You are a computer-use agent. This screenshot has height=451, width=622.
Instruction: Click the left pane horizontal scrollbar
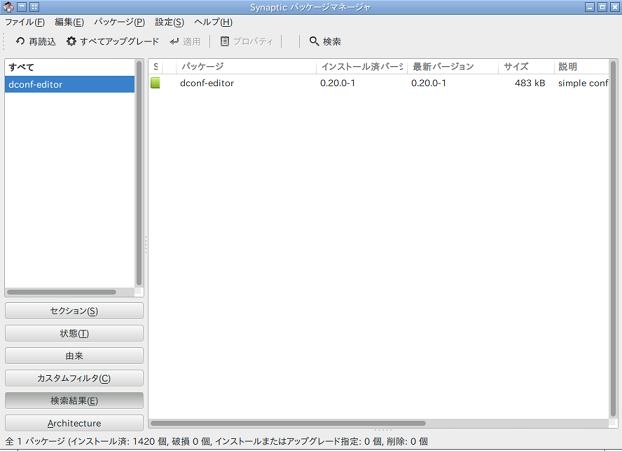point(61,292)
